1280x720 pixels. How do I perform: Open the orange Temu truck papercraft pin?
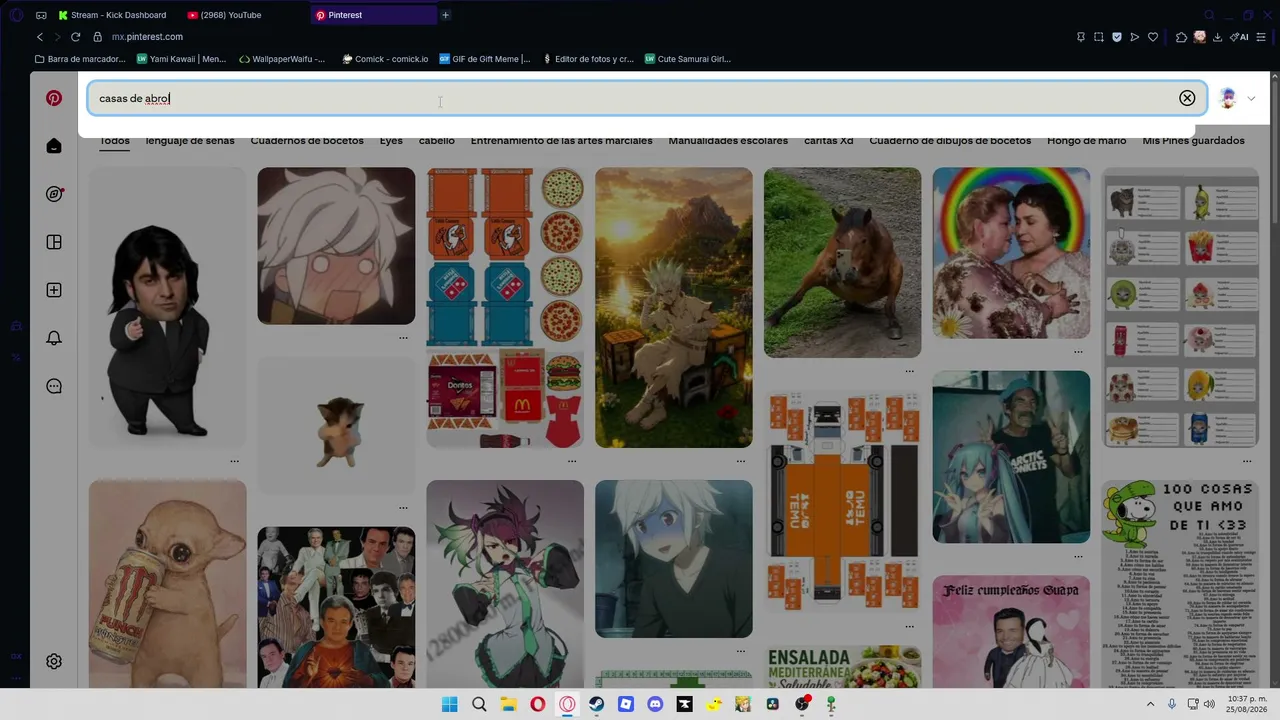pyautogui.click(x=842, y=501)
